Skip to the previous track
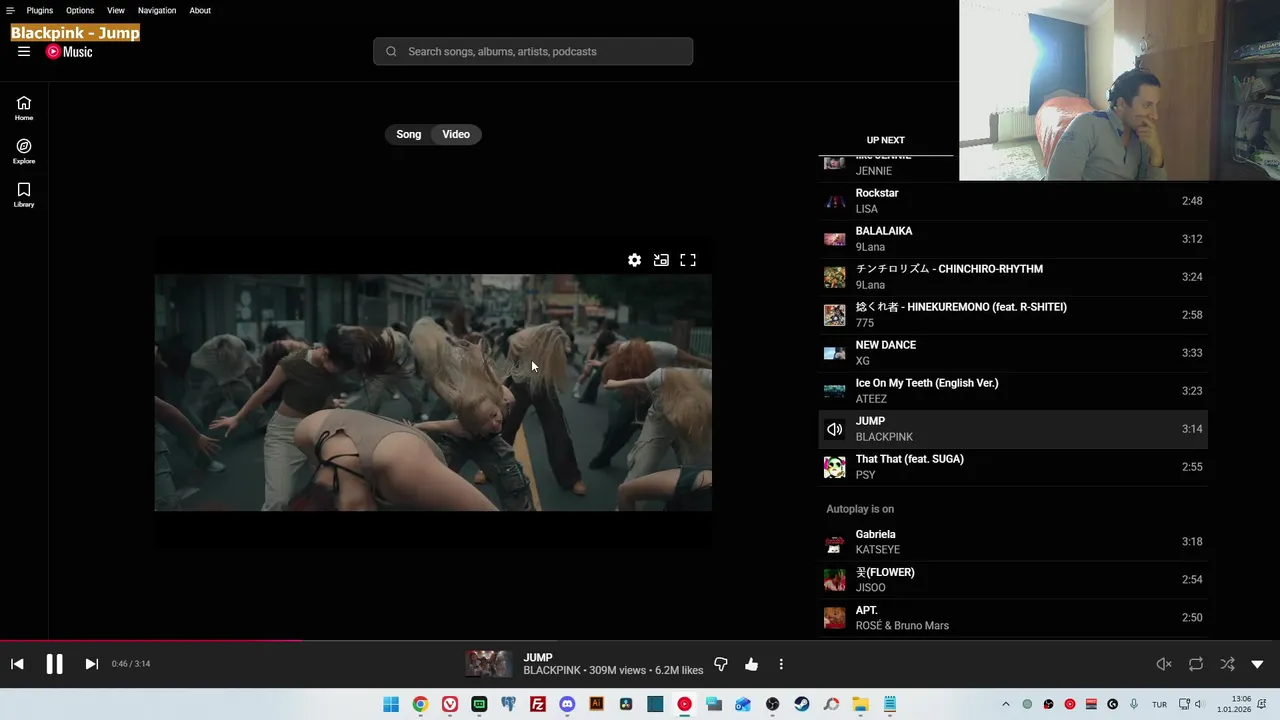This screenshot has width=1280, height=720. (x=17, y=664)
